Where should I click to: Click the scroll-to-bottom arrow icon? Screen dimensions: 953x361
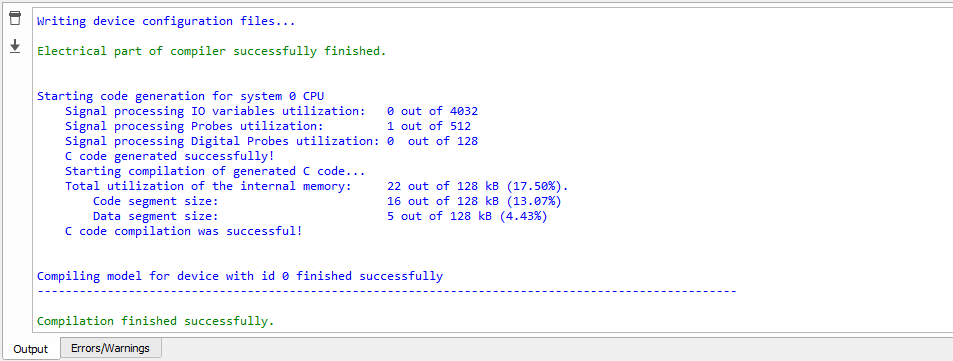coord(15,46)
